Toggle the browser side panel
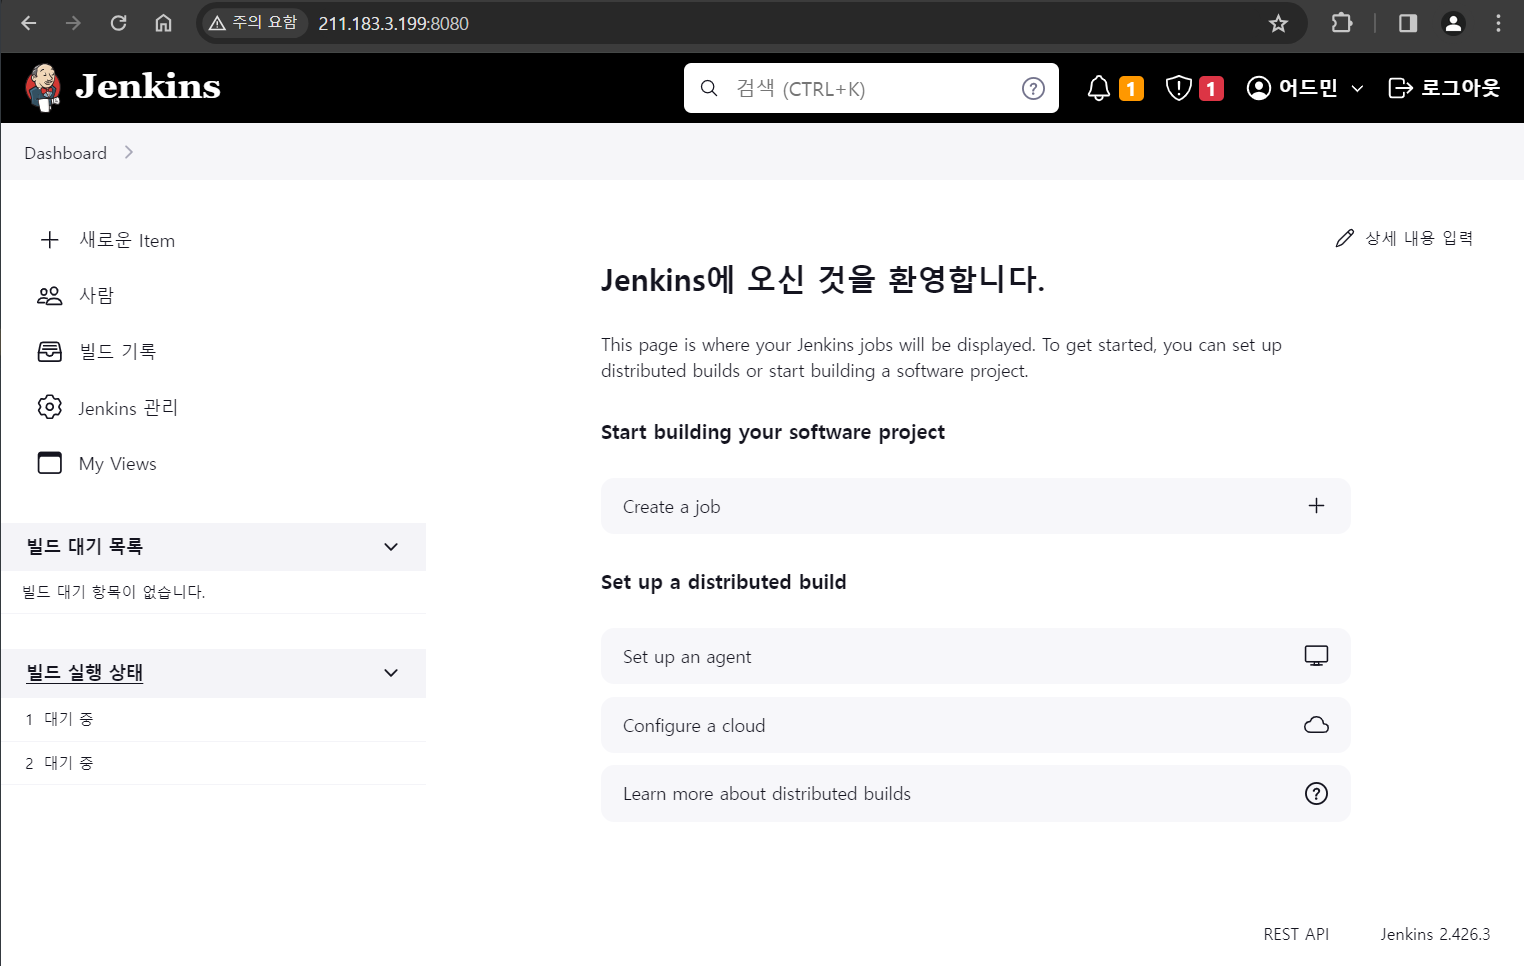 click(x=1408, y=23)
